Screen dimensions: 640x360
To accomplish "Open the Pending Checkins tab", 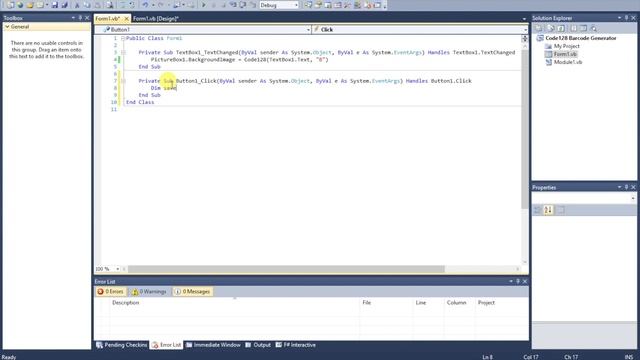I will pyautogui.click(x=122, y=345).
